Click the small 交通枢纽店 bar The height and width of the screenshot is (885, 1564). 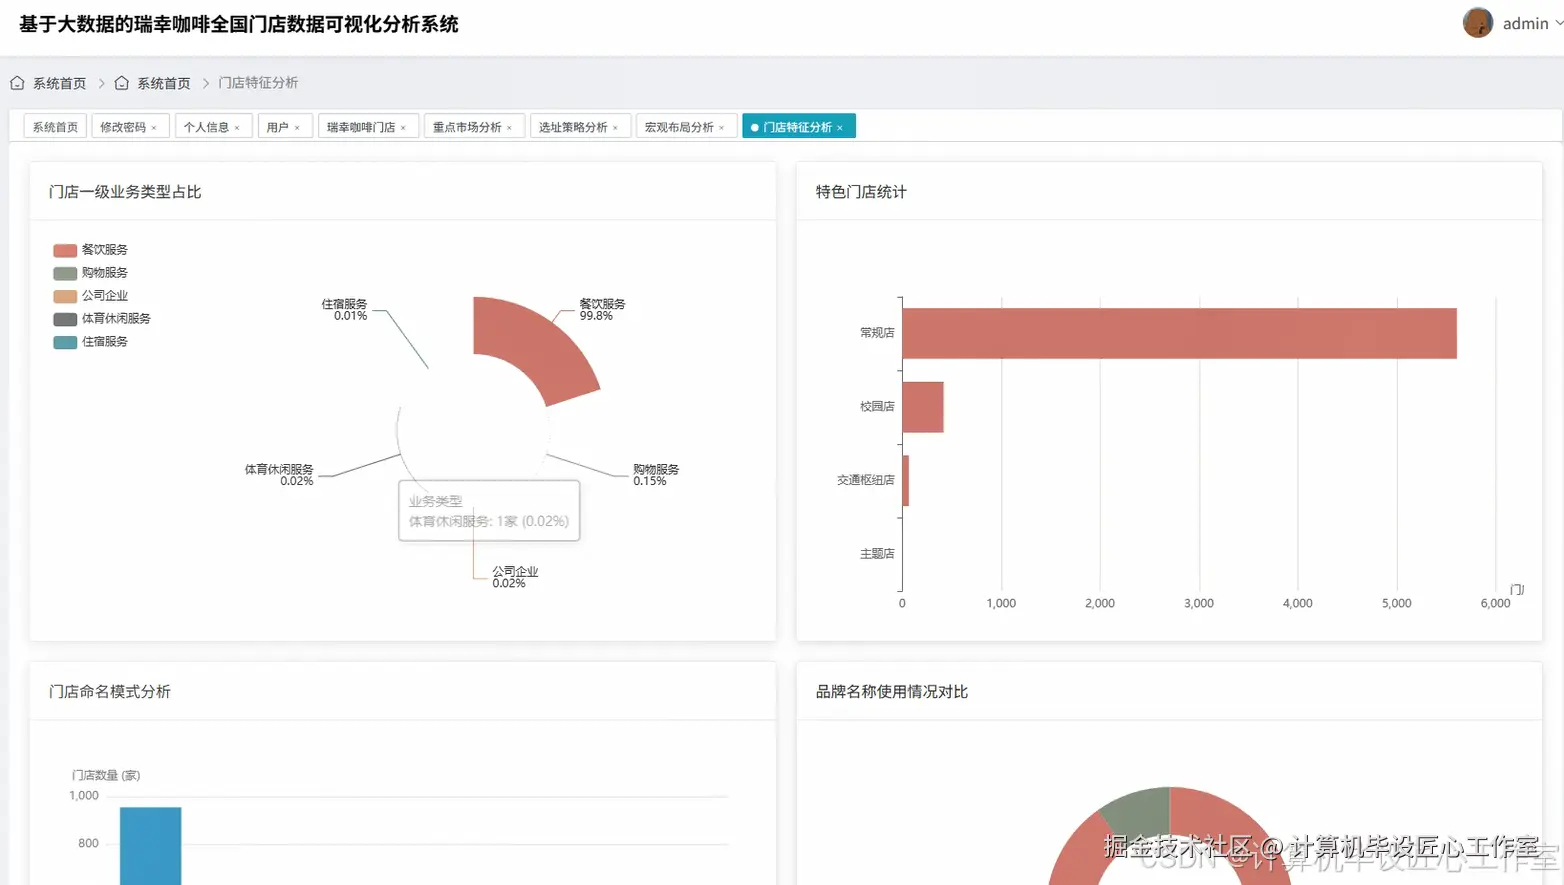906,481
